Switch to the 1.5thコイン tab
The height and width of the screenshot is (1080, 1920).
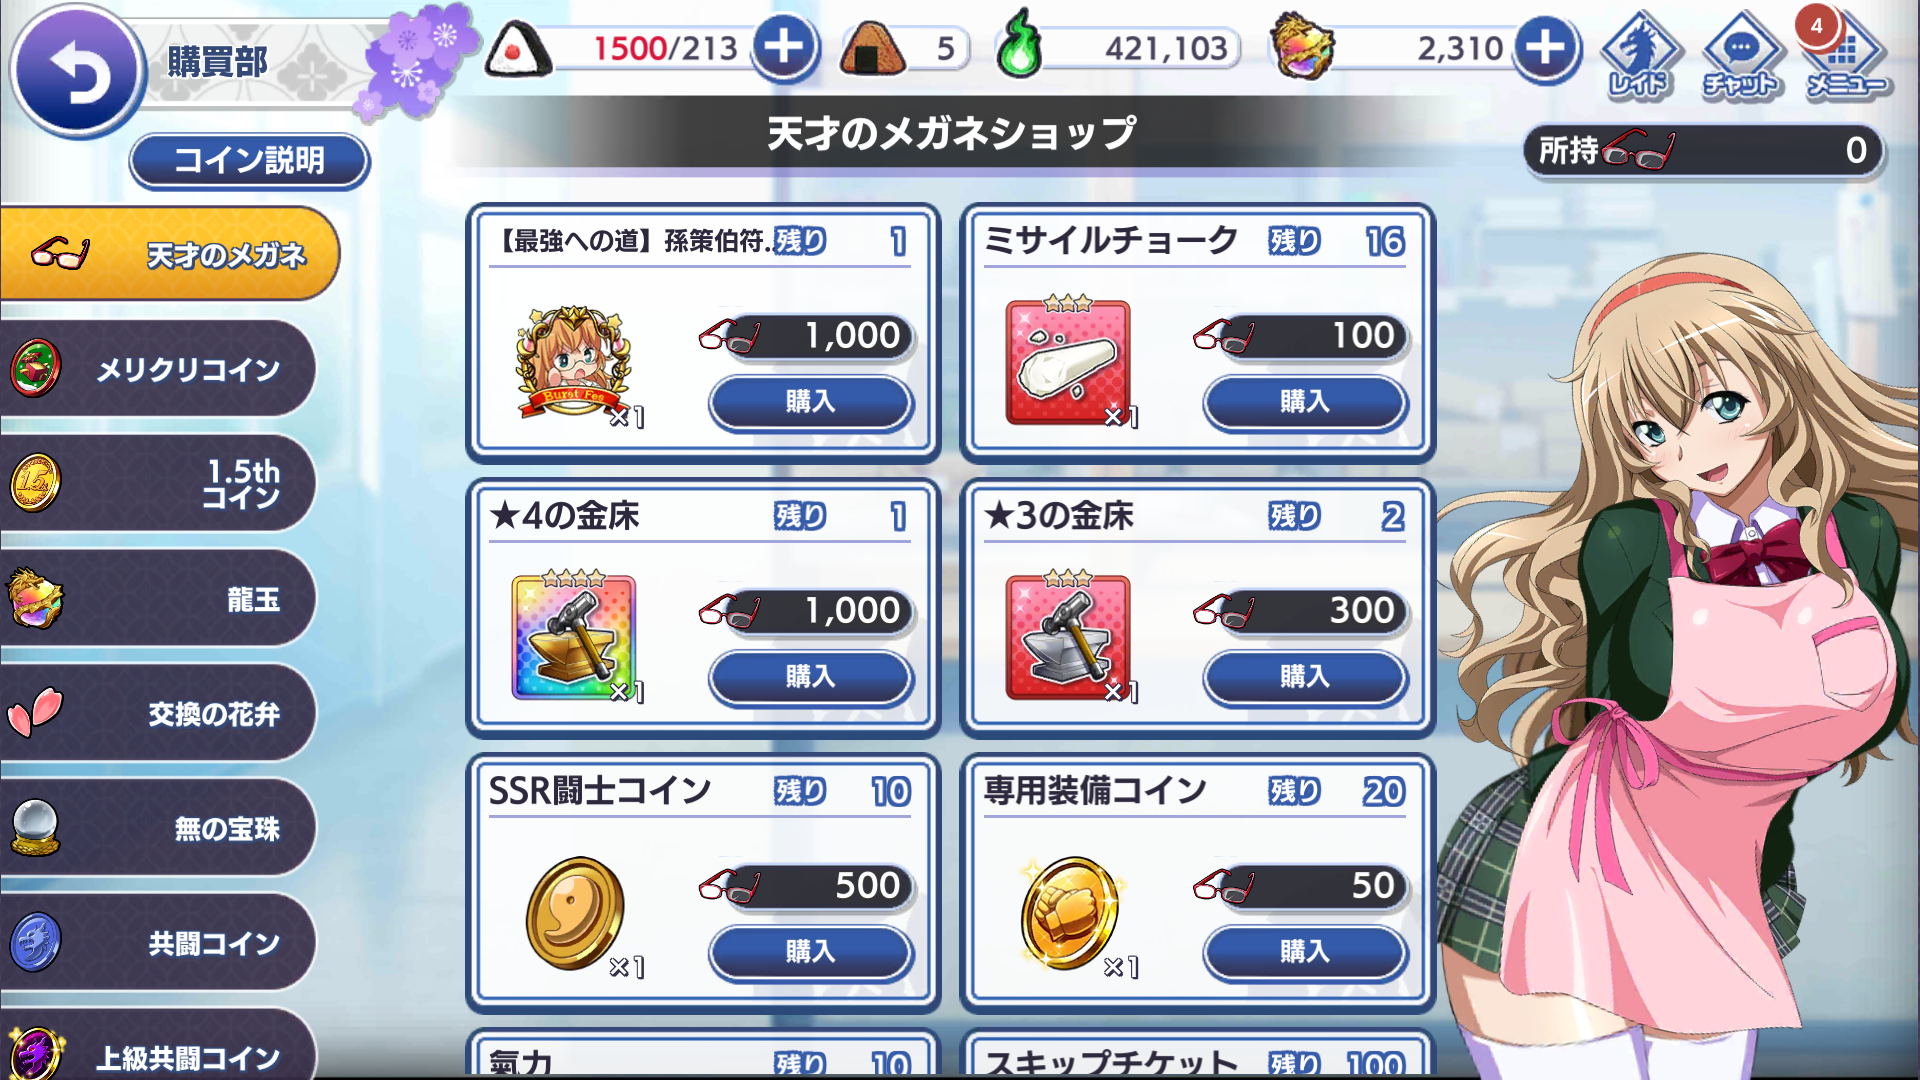click(158, 484)
